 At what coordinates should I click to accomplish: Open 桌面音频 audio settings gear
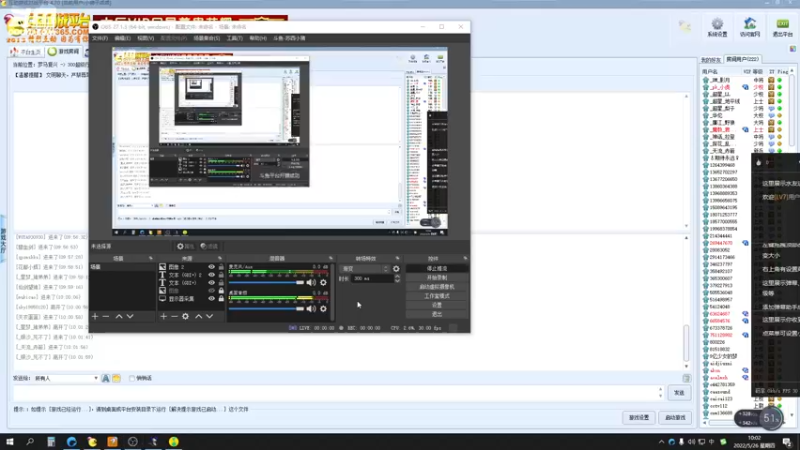[323, 308]
